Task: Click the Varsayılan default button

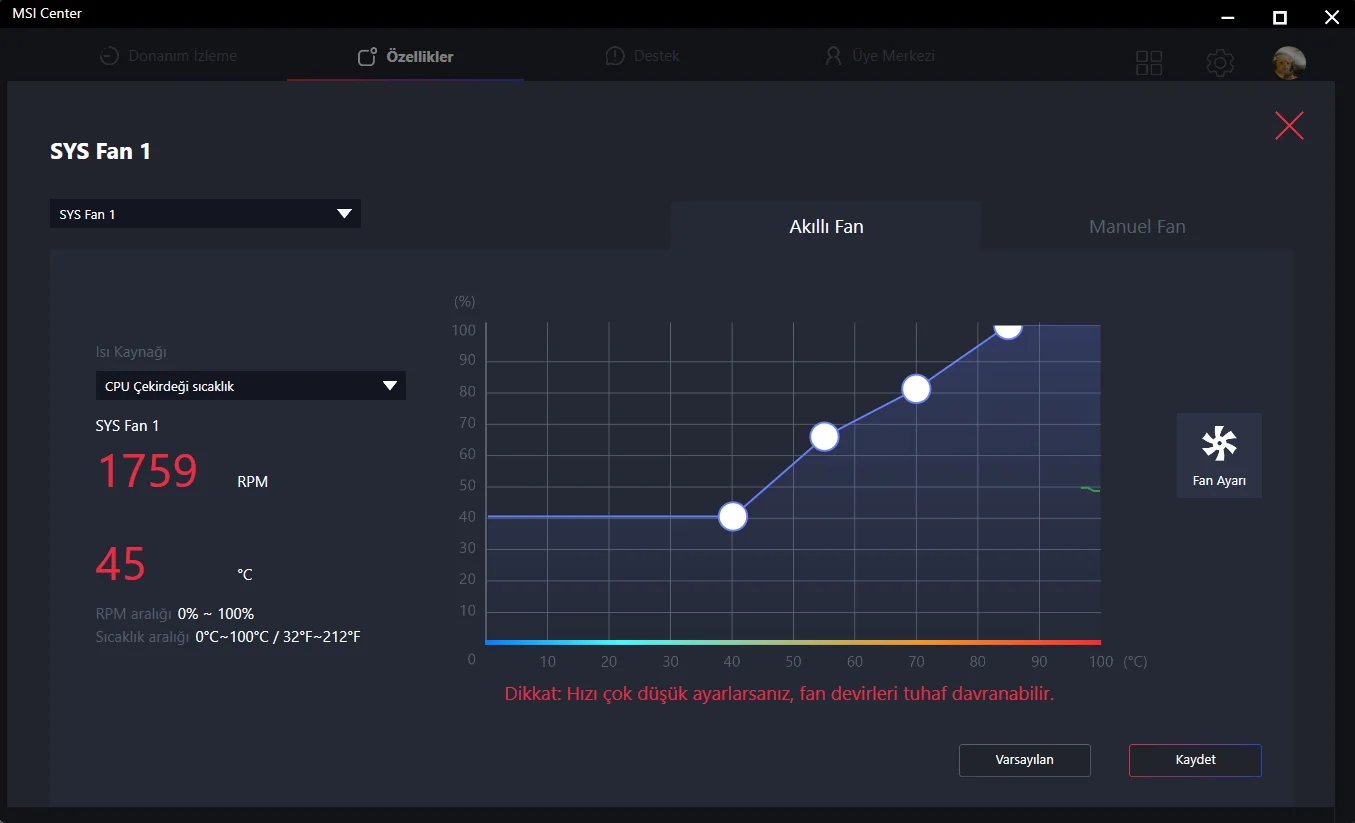Action: 1025,760
